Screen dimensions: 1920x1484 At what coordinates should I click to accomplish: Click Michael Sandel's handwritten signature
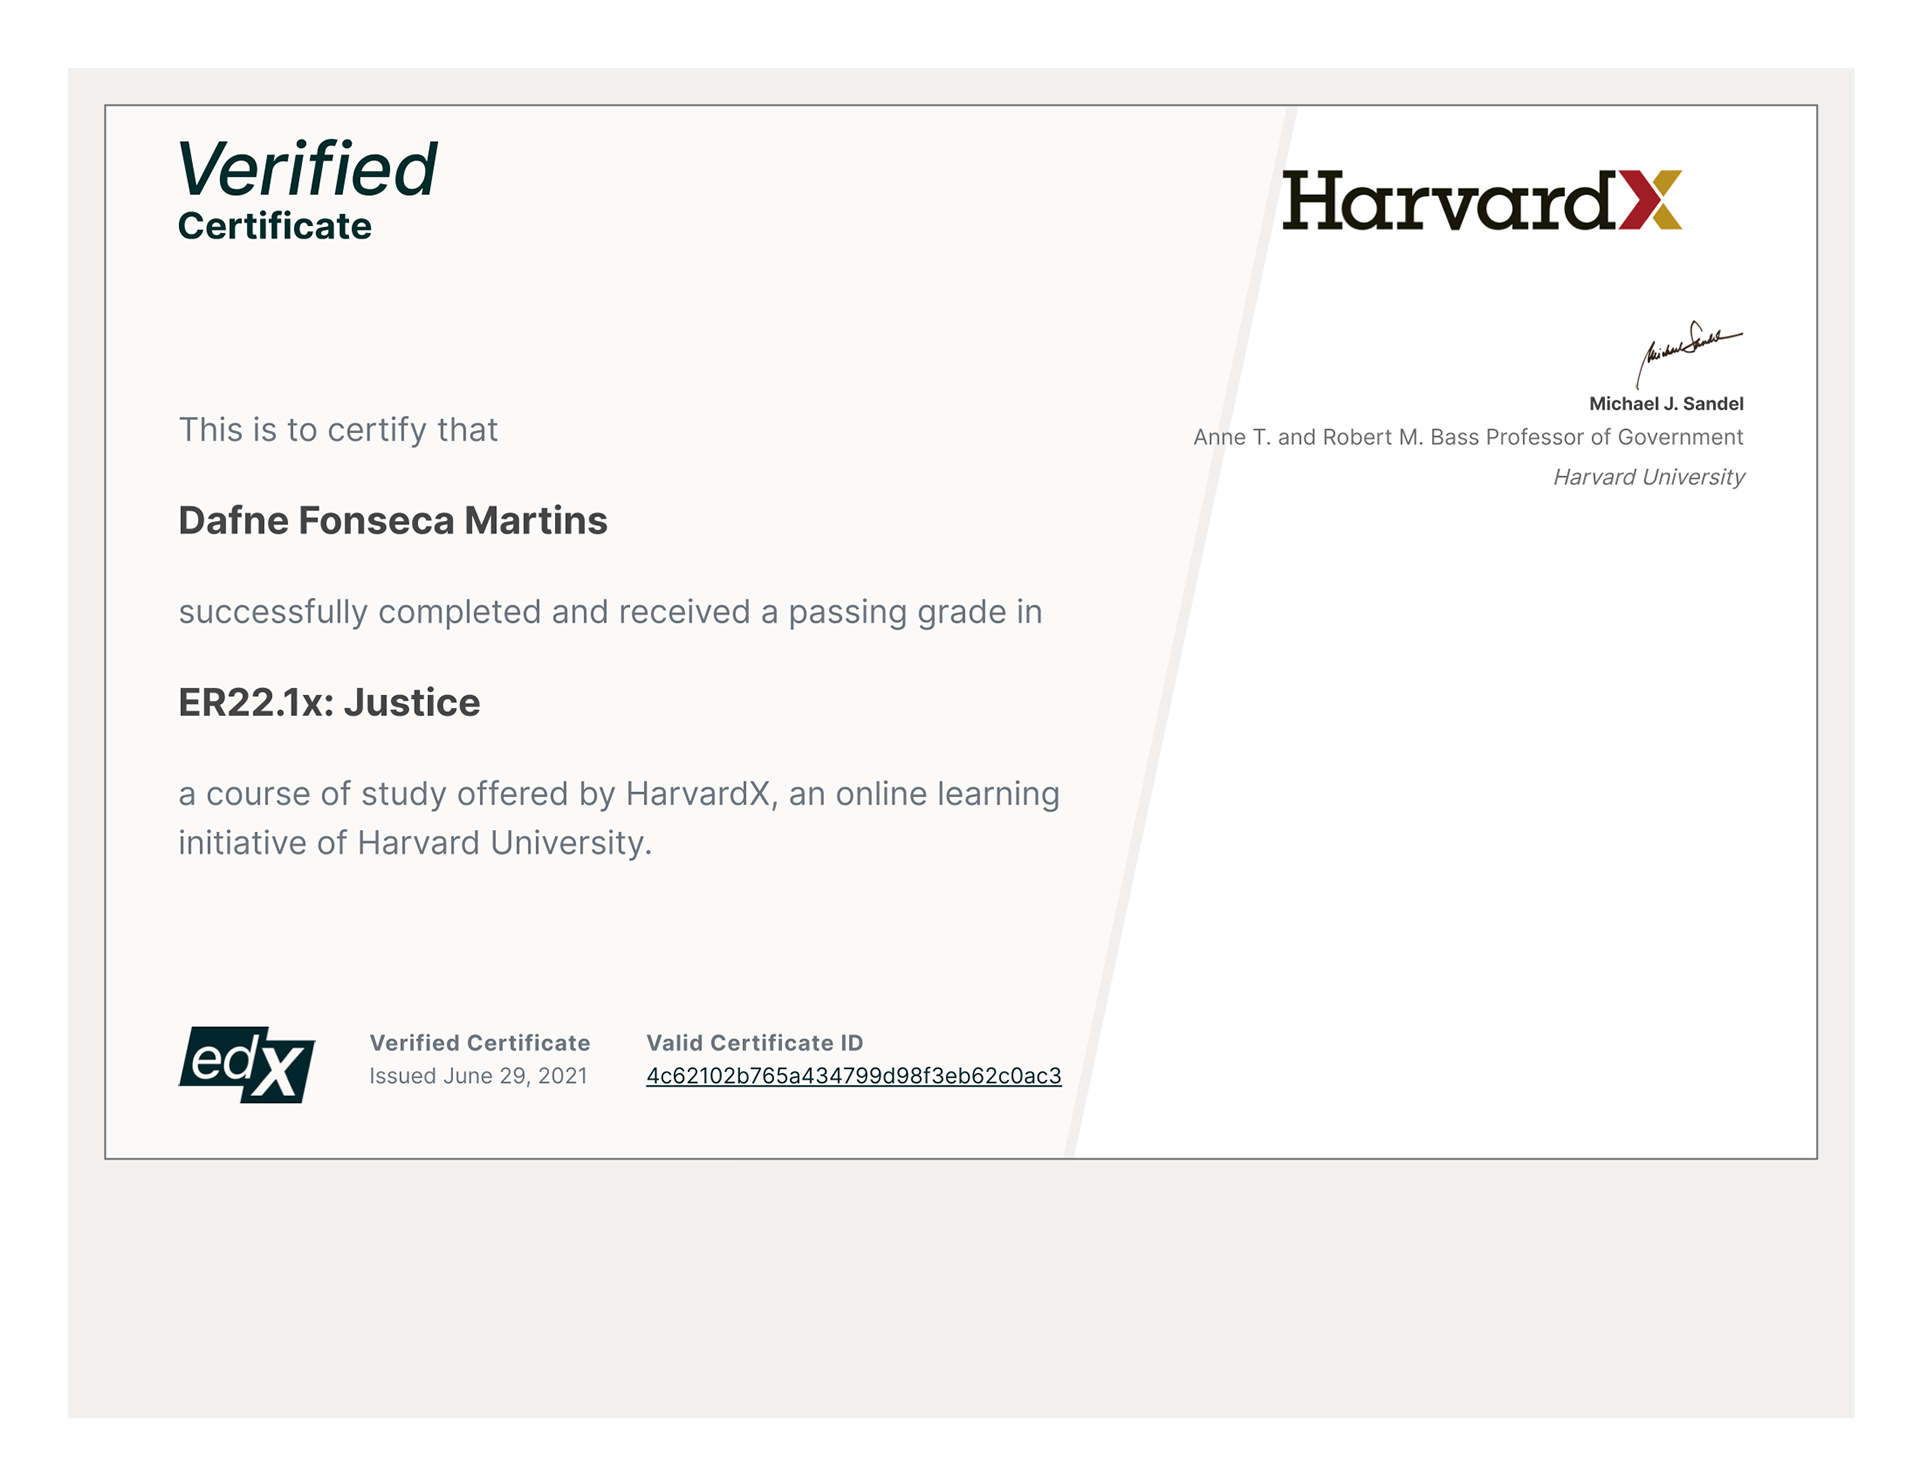[x=1689, y=353]
